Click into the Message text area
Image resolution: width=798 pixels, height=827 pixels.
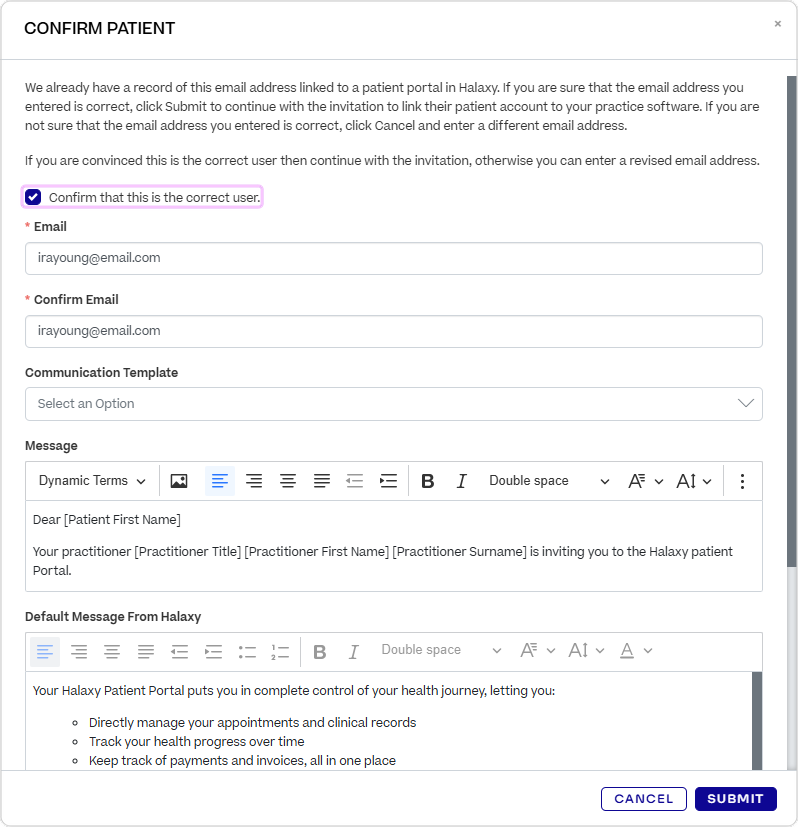[x=393, y=546]
